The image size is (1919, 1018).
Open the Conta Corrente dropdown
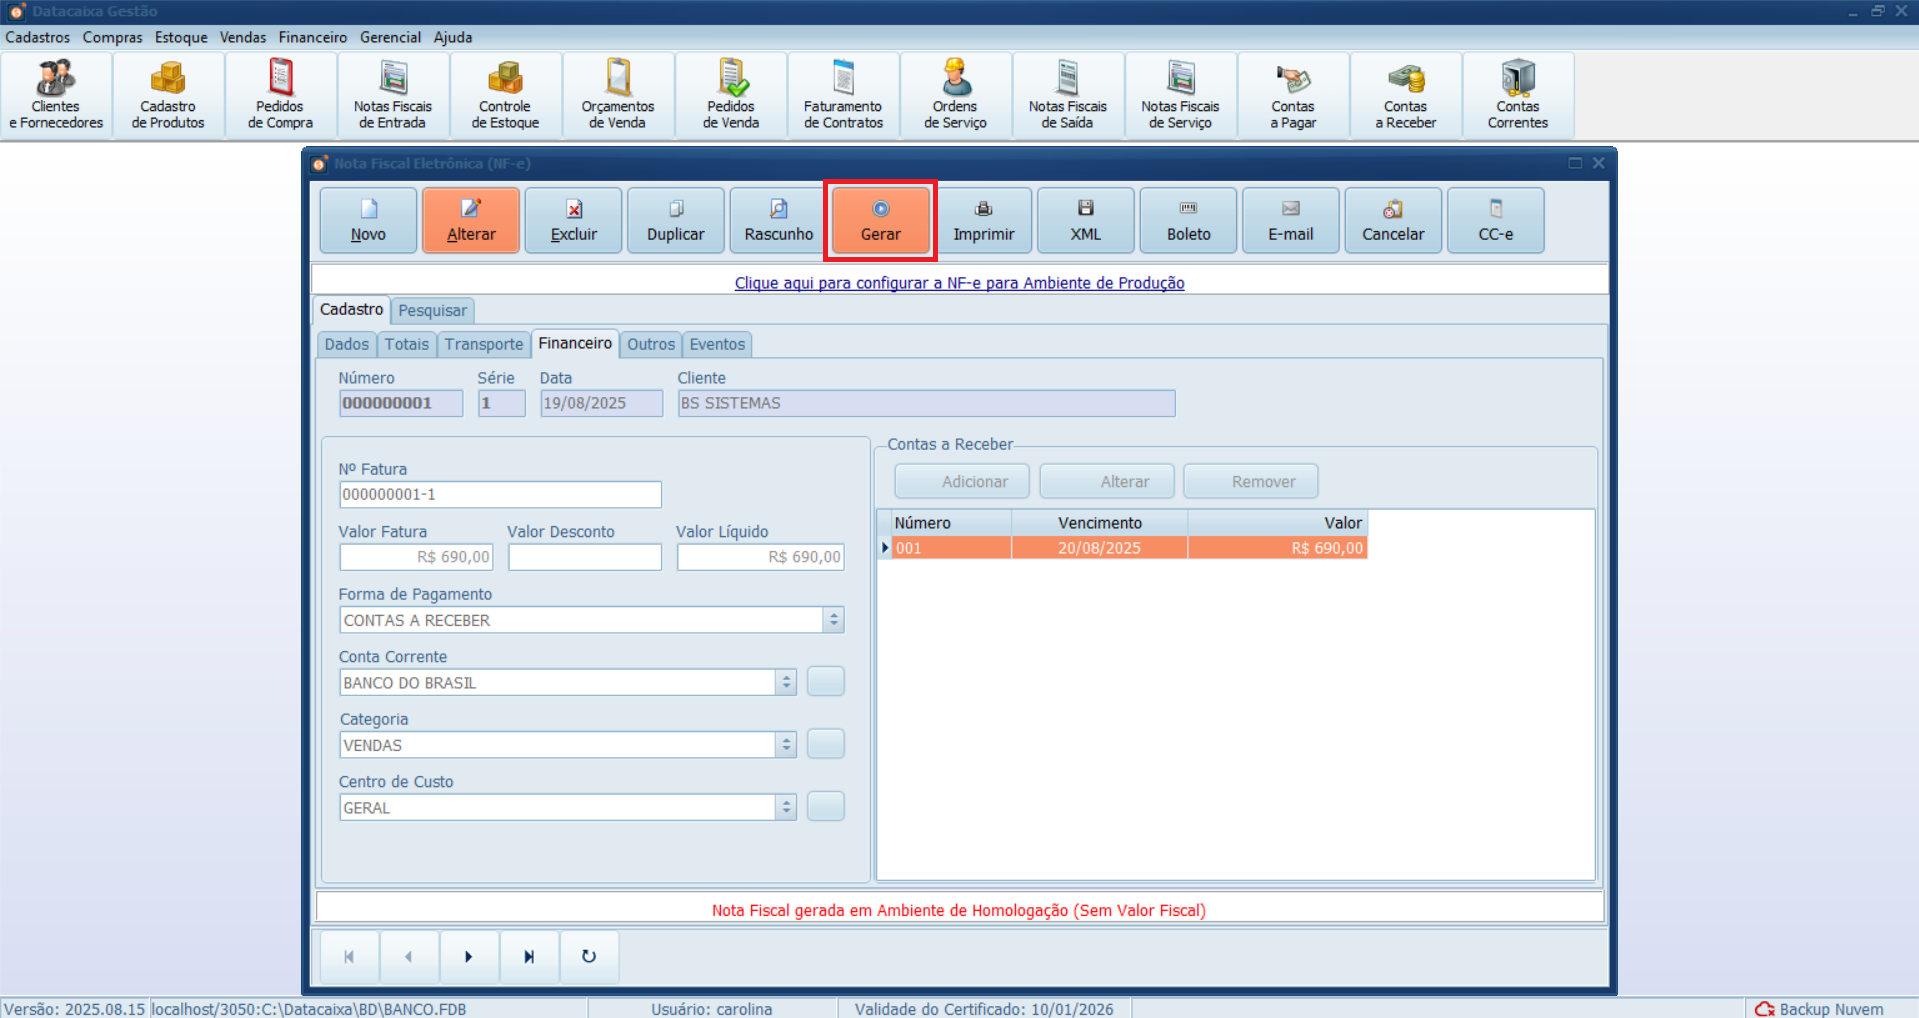point(786,683)
